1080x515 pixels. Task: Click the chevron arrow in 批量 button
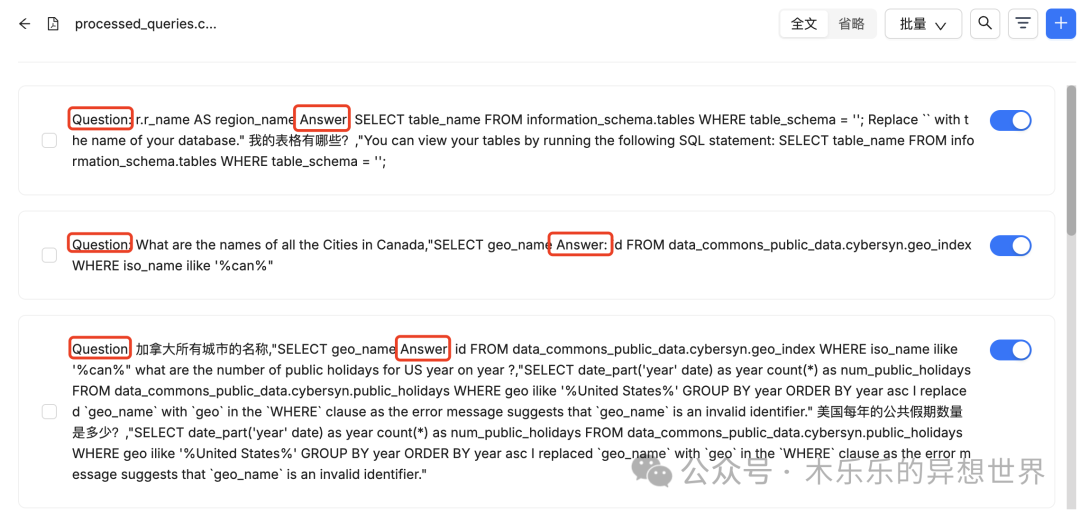(939, 26)
